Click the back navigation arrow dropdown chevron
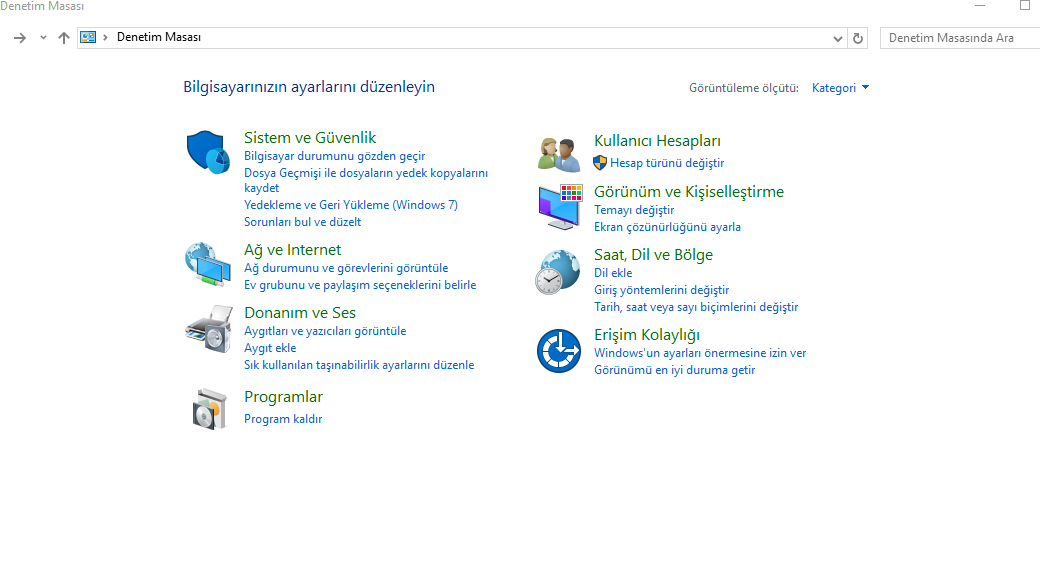 click(x=41, y=37)
